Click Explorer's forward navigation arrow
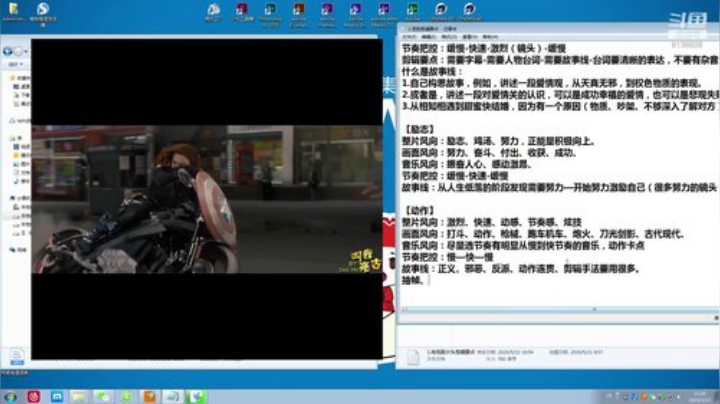This screenshot has width=720, height=404. 17,51
